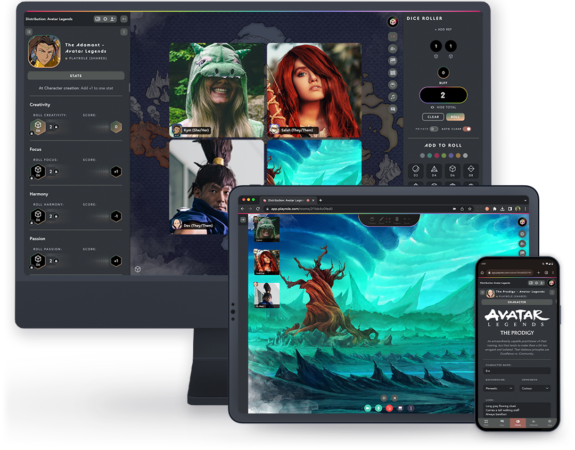Image resolution: width=575 pixels, height=450 pixels.
Task: Click the red hang-up button on the tablet
Action: pos(389,408)
